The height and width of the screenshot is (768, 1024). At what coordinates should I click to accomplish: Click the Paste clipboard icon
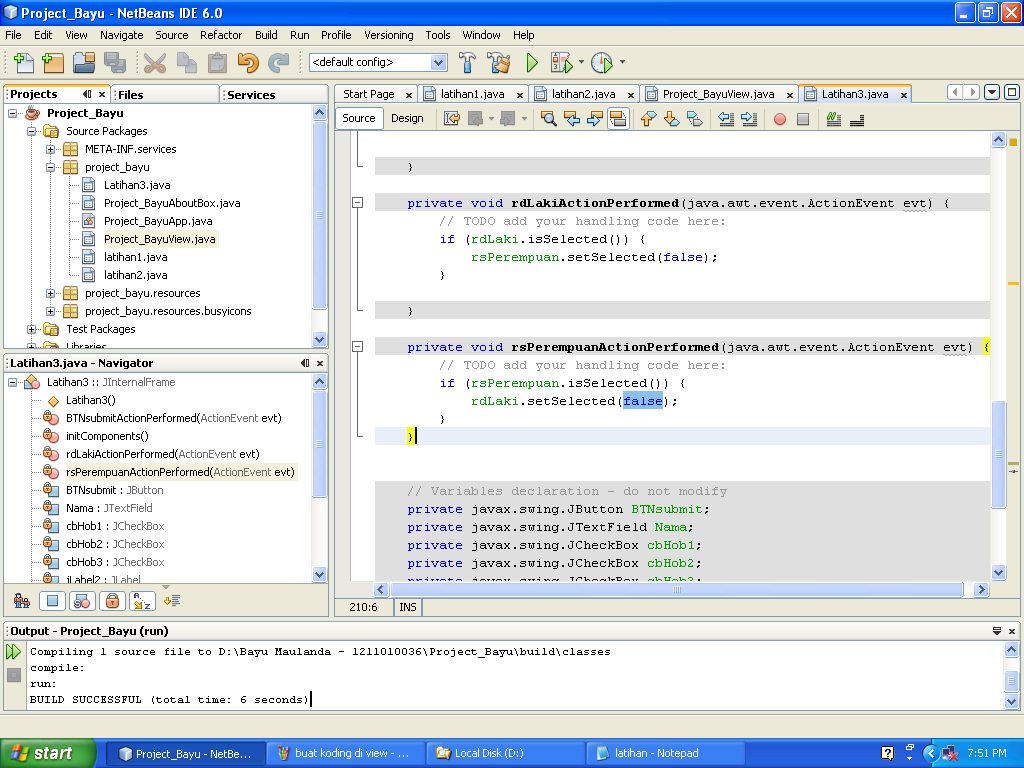click(x=217, y=63)
